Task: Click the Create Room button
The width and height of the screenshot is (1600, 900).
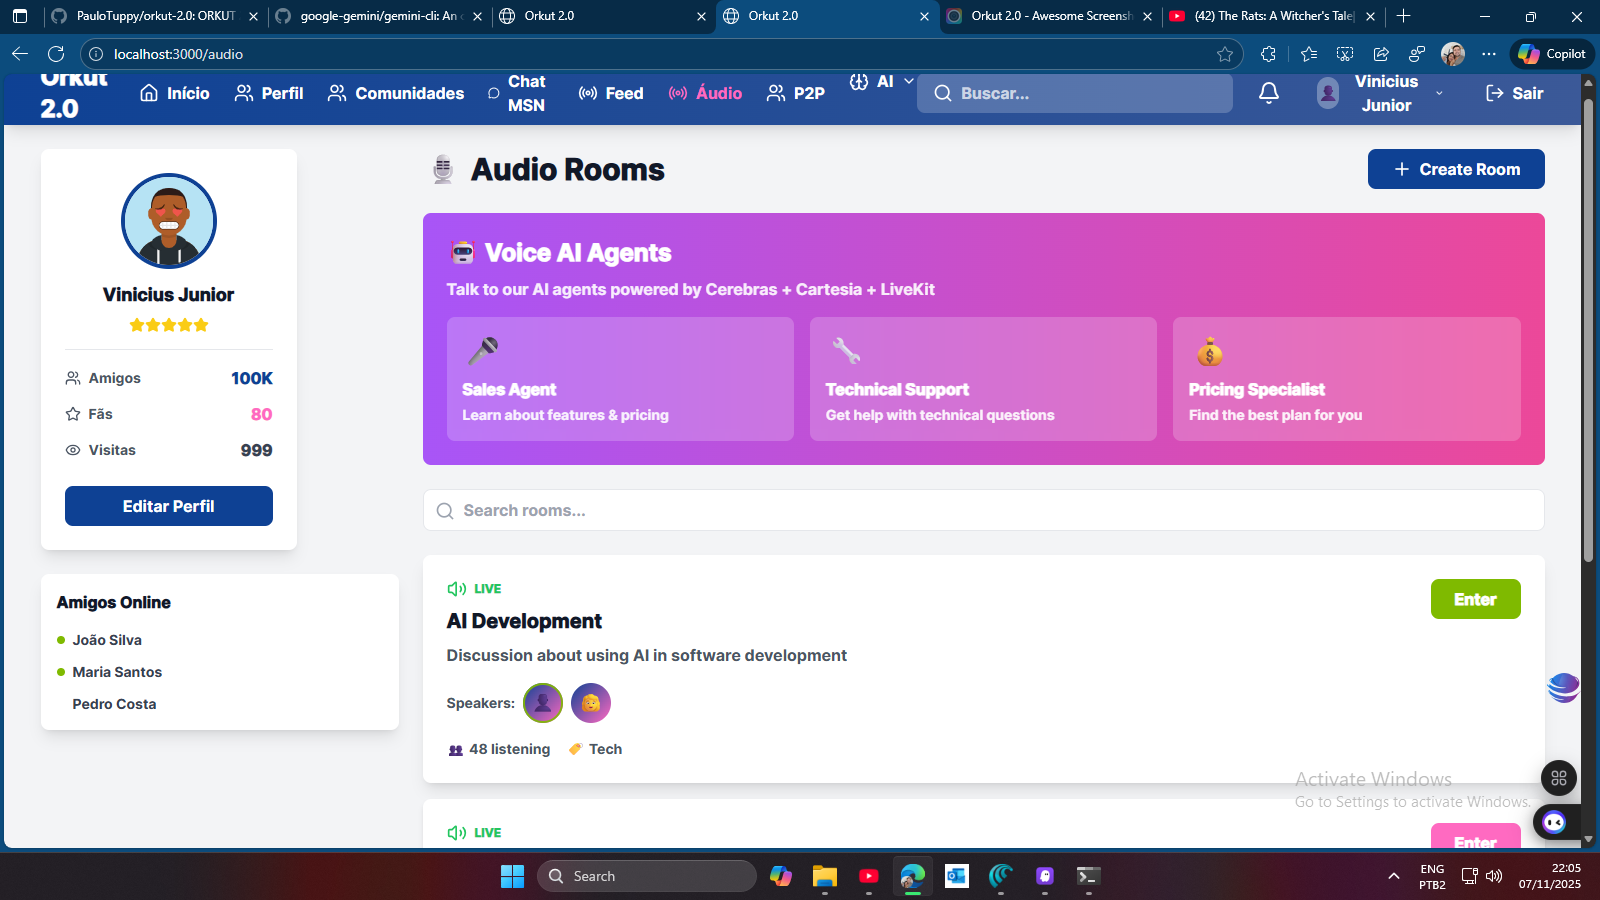Action: click(x=1456, y=169)
